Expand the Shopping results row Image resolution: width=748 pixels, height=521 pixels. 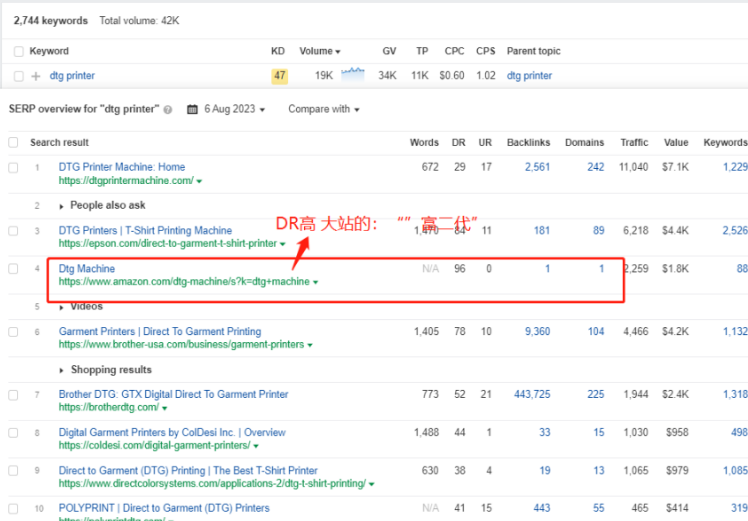(x=63, y=370)
